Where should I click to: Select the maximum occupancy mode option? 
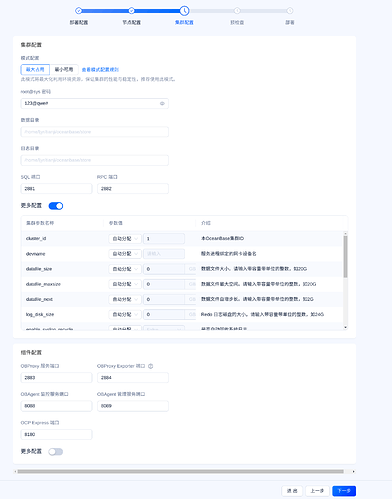pos(35,69)
